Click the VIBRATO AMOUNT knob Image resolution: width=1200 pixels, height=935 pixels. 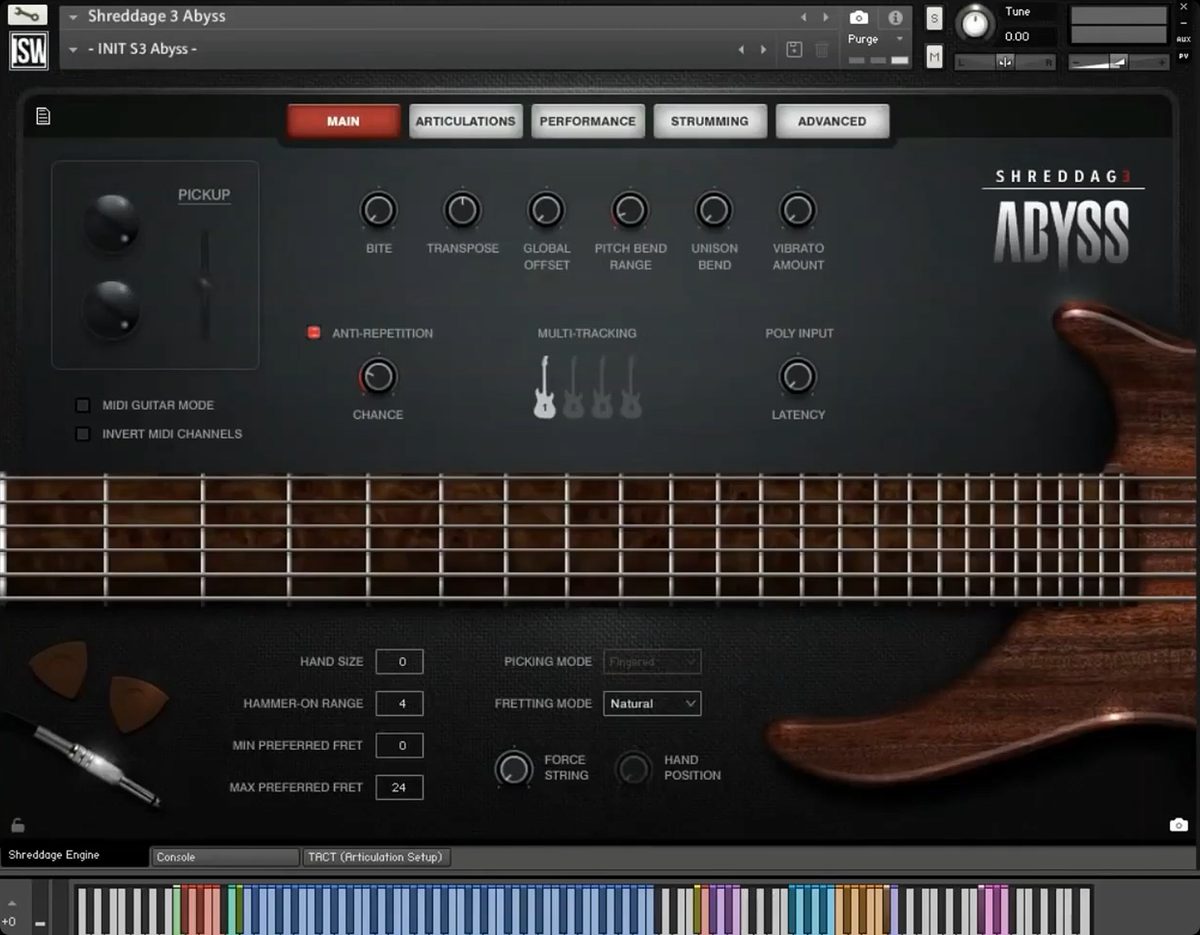point(798,211)
